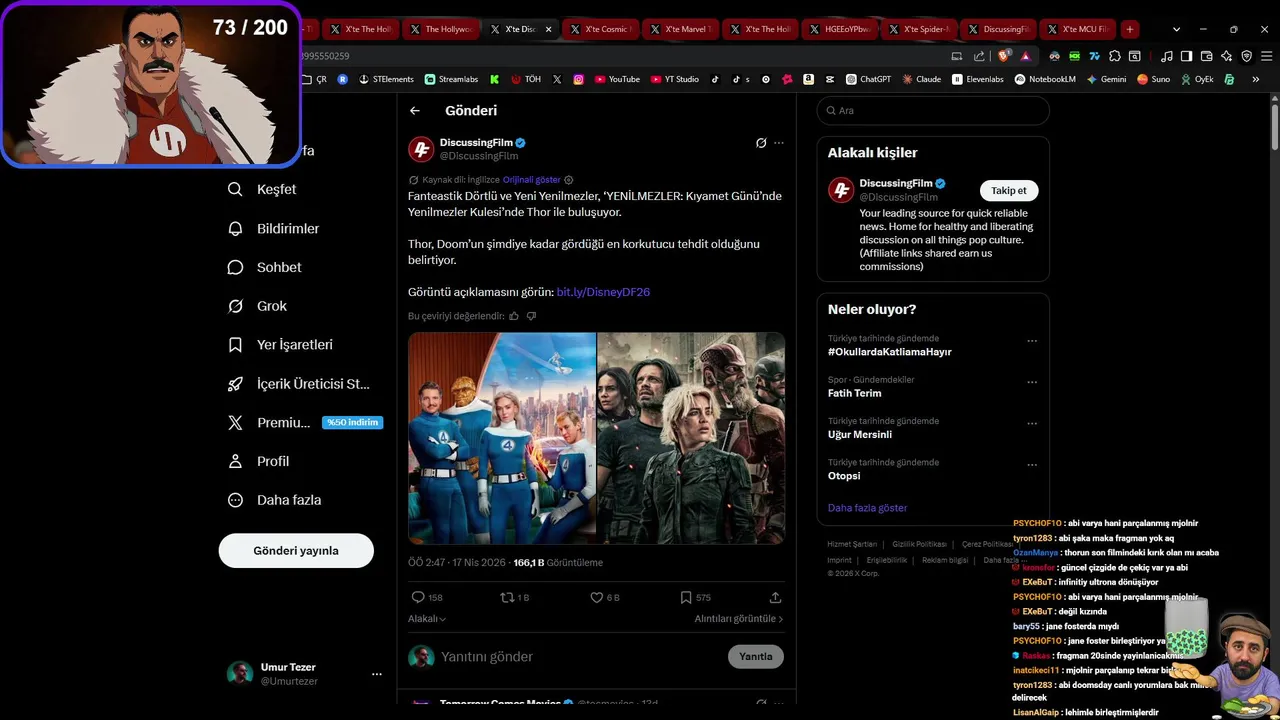Rate translation with thumbs up

514,316
